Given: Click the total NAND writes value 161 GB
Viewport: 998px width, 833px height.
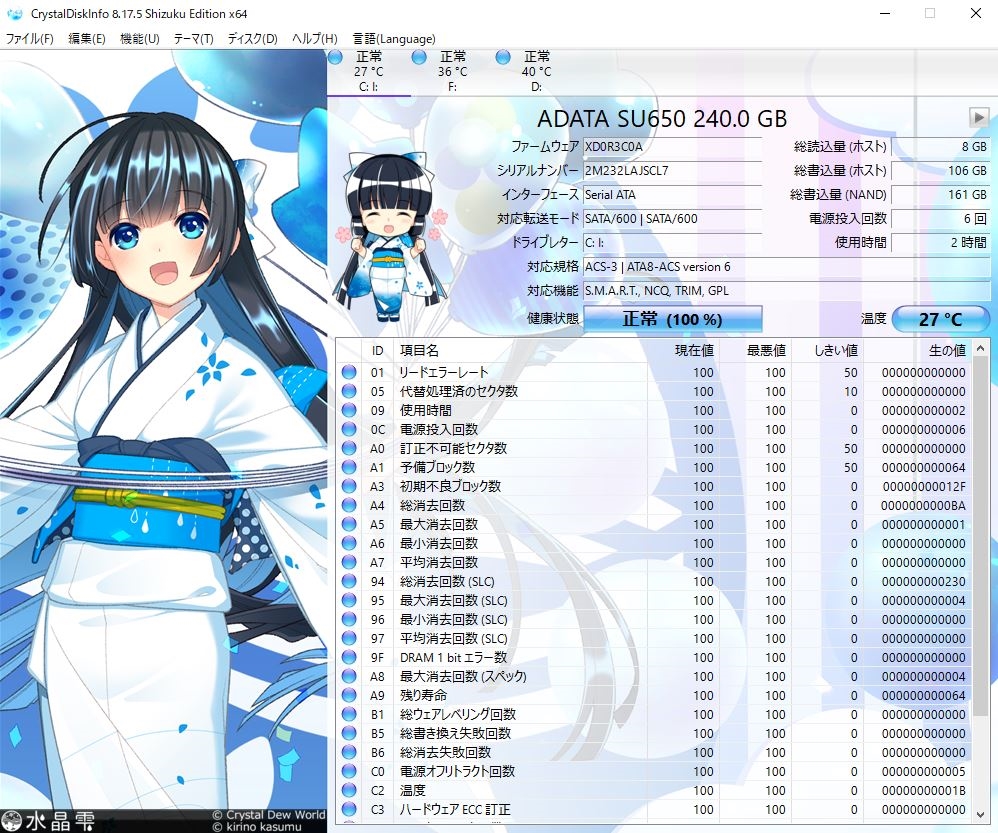Looking at the screenshot, I should (x=940, y=195).
